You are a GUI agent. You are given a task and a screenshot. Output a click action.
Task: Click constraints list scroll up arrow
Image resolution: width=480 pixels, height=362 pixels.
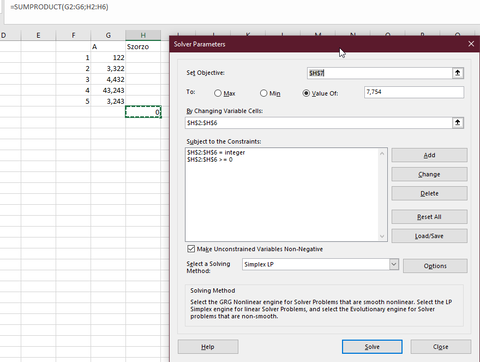(382, 154)
